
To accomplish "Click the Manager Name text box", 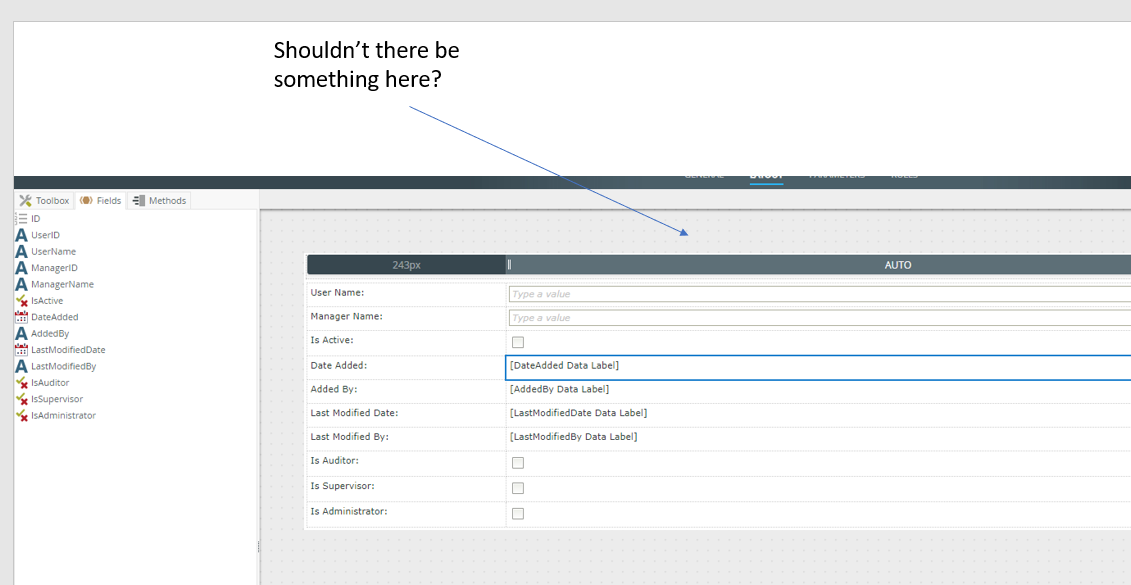I will 819,318.
